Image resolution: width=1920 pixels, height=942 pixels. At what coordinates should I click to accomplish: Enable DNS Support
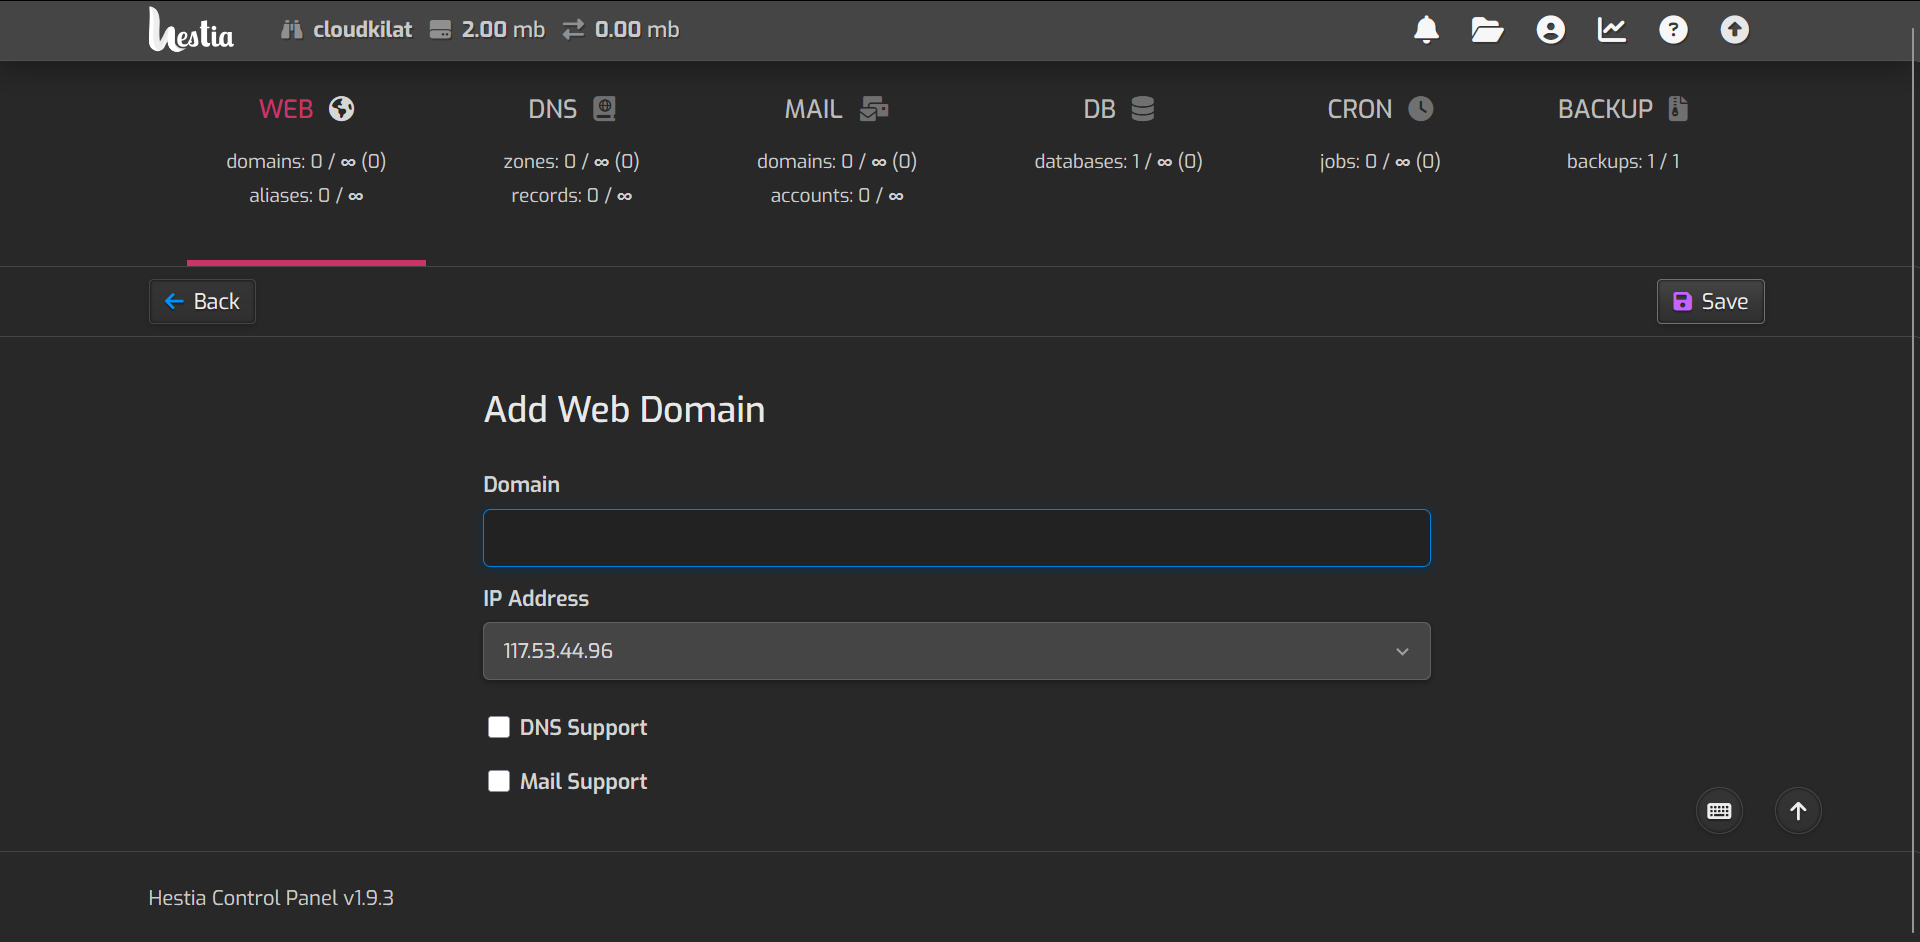pos(499,727)
